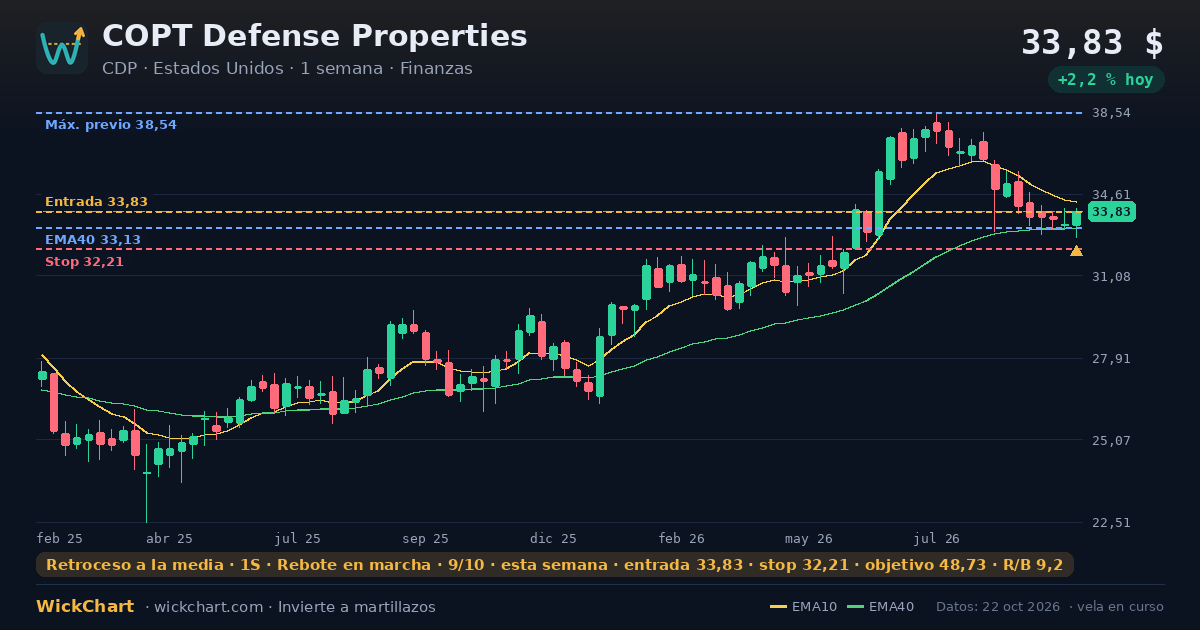Viewport: 1200px width, 630px height.
Task: Click the Entrada 33,83 label
Action: click(x=96, y=202)
